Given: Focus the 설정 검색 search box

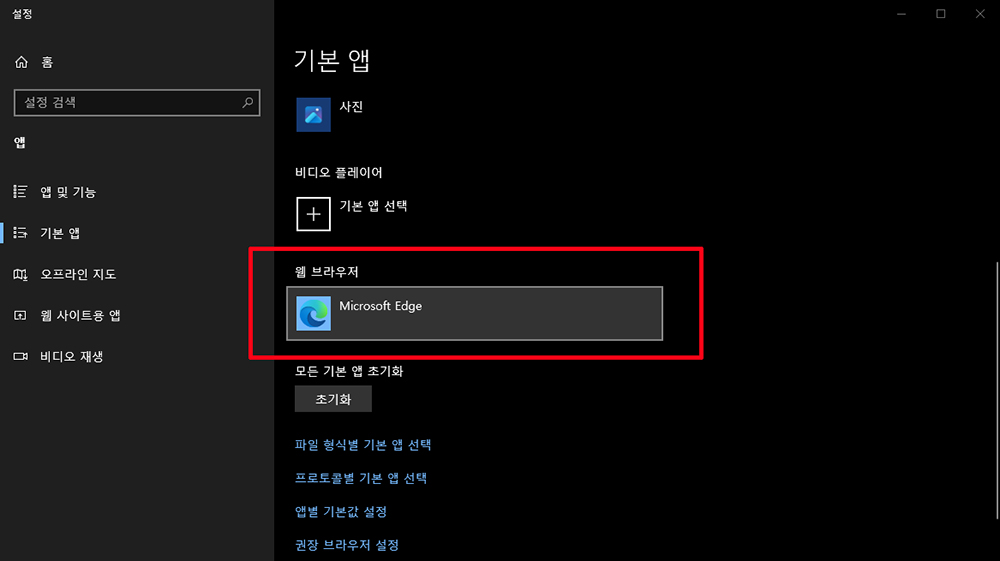Looking at the screenshot, I should pos(137,103).
